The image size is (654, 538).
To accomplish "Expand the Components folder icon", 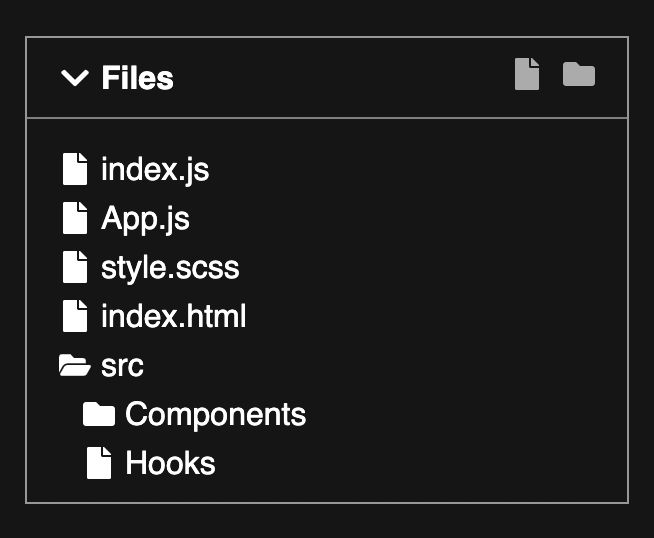I will (99, 414).
